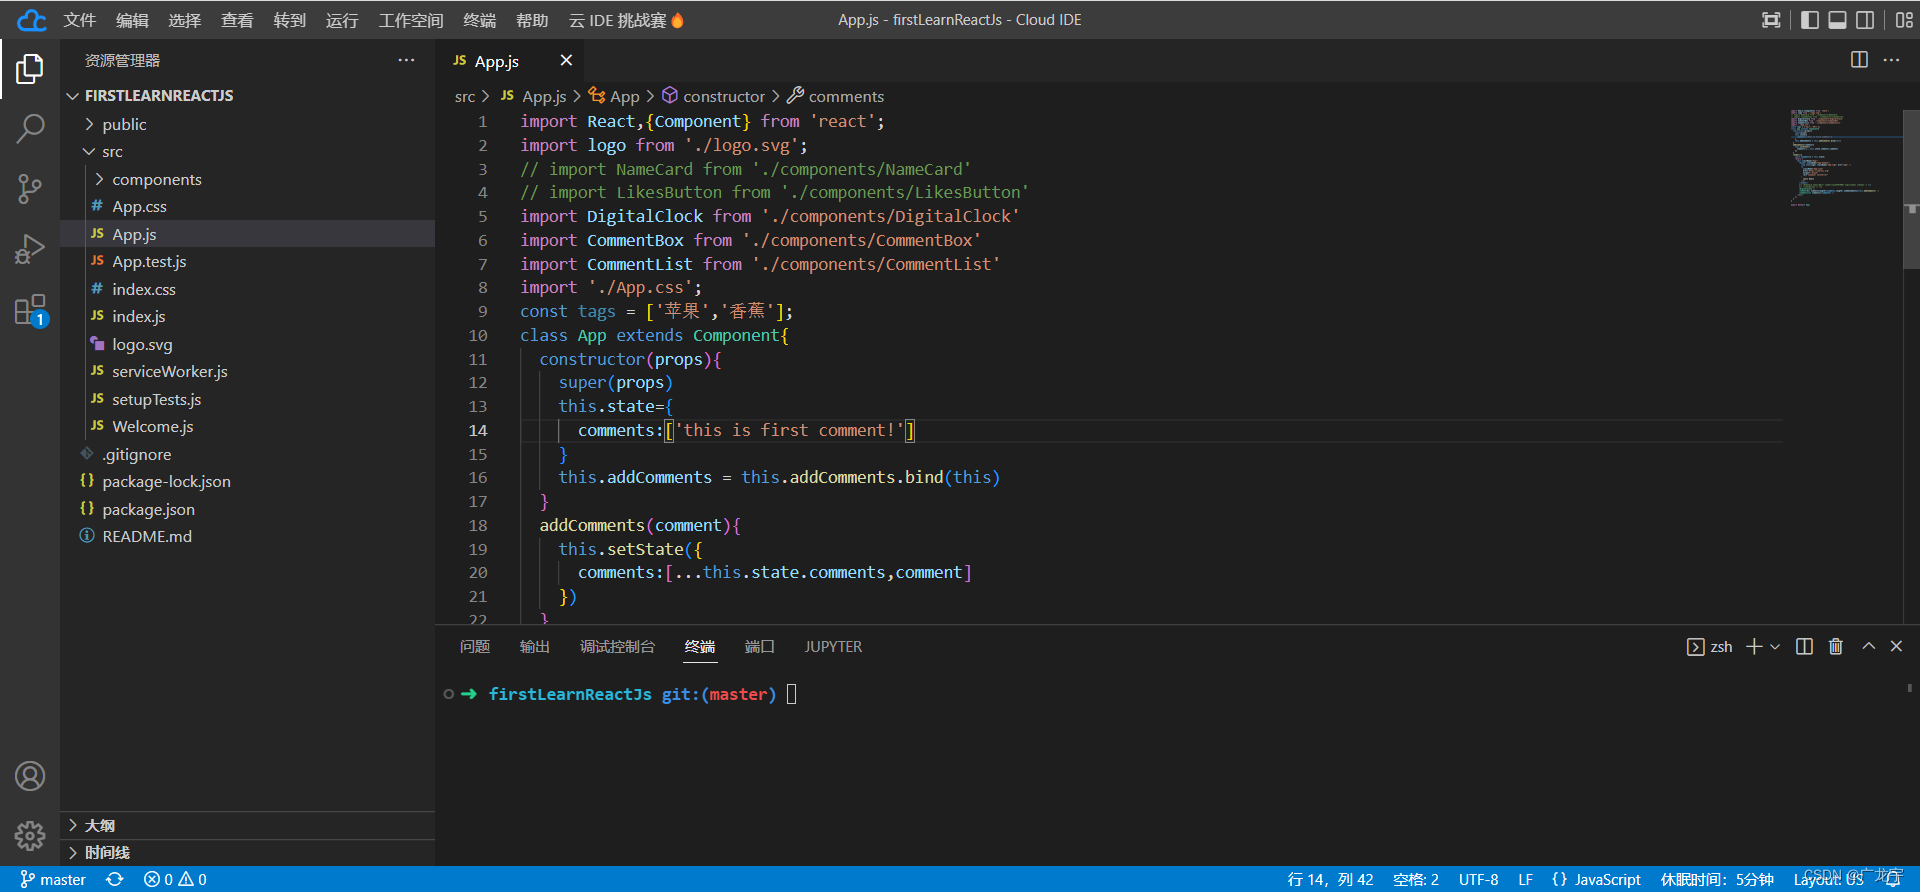
Task: Split the editor to the right
Action: (x=1859, y=60)
